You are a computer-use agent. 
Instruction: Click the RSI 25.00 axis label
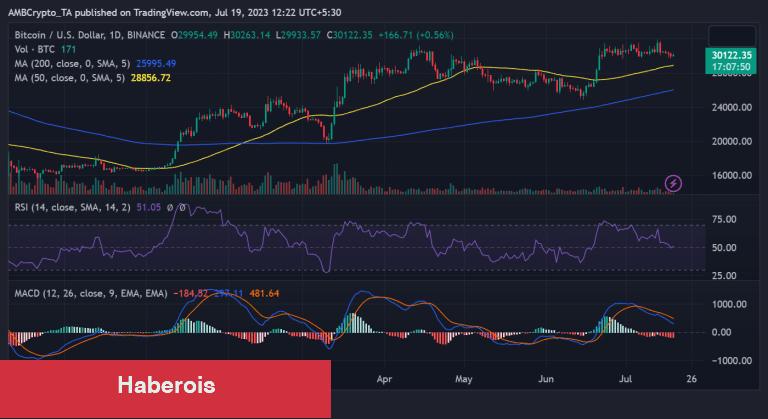pyautogui.click(x=724, y=276)
